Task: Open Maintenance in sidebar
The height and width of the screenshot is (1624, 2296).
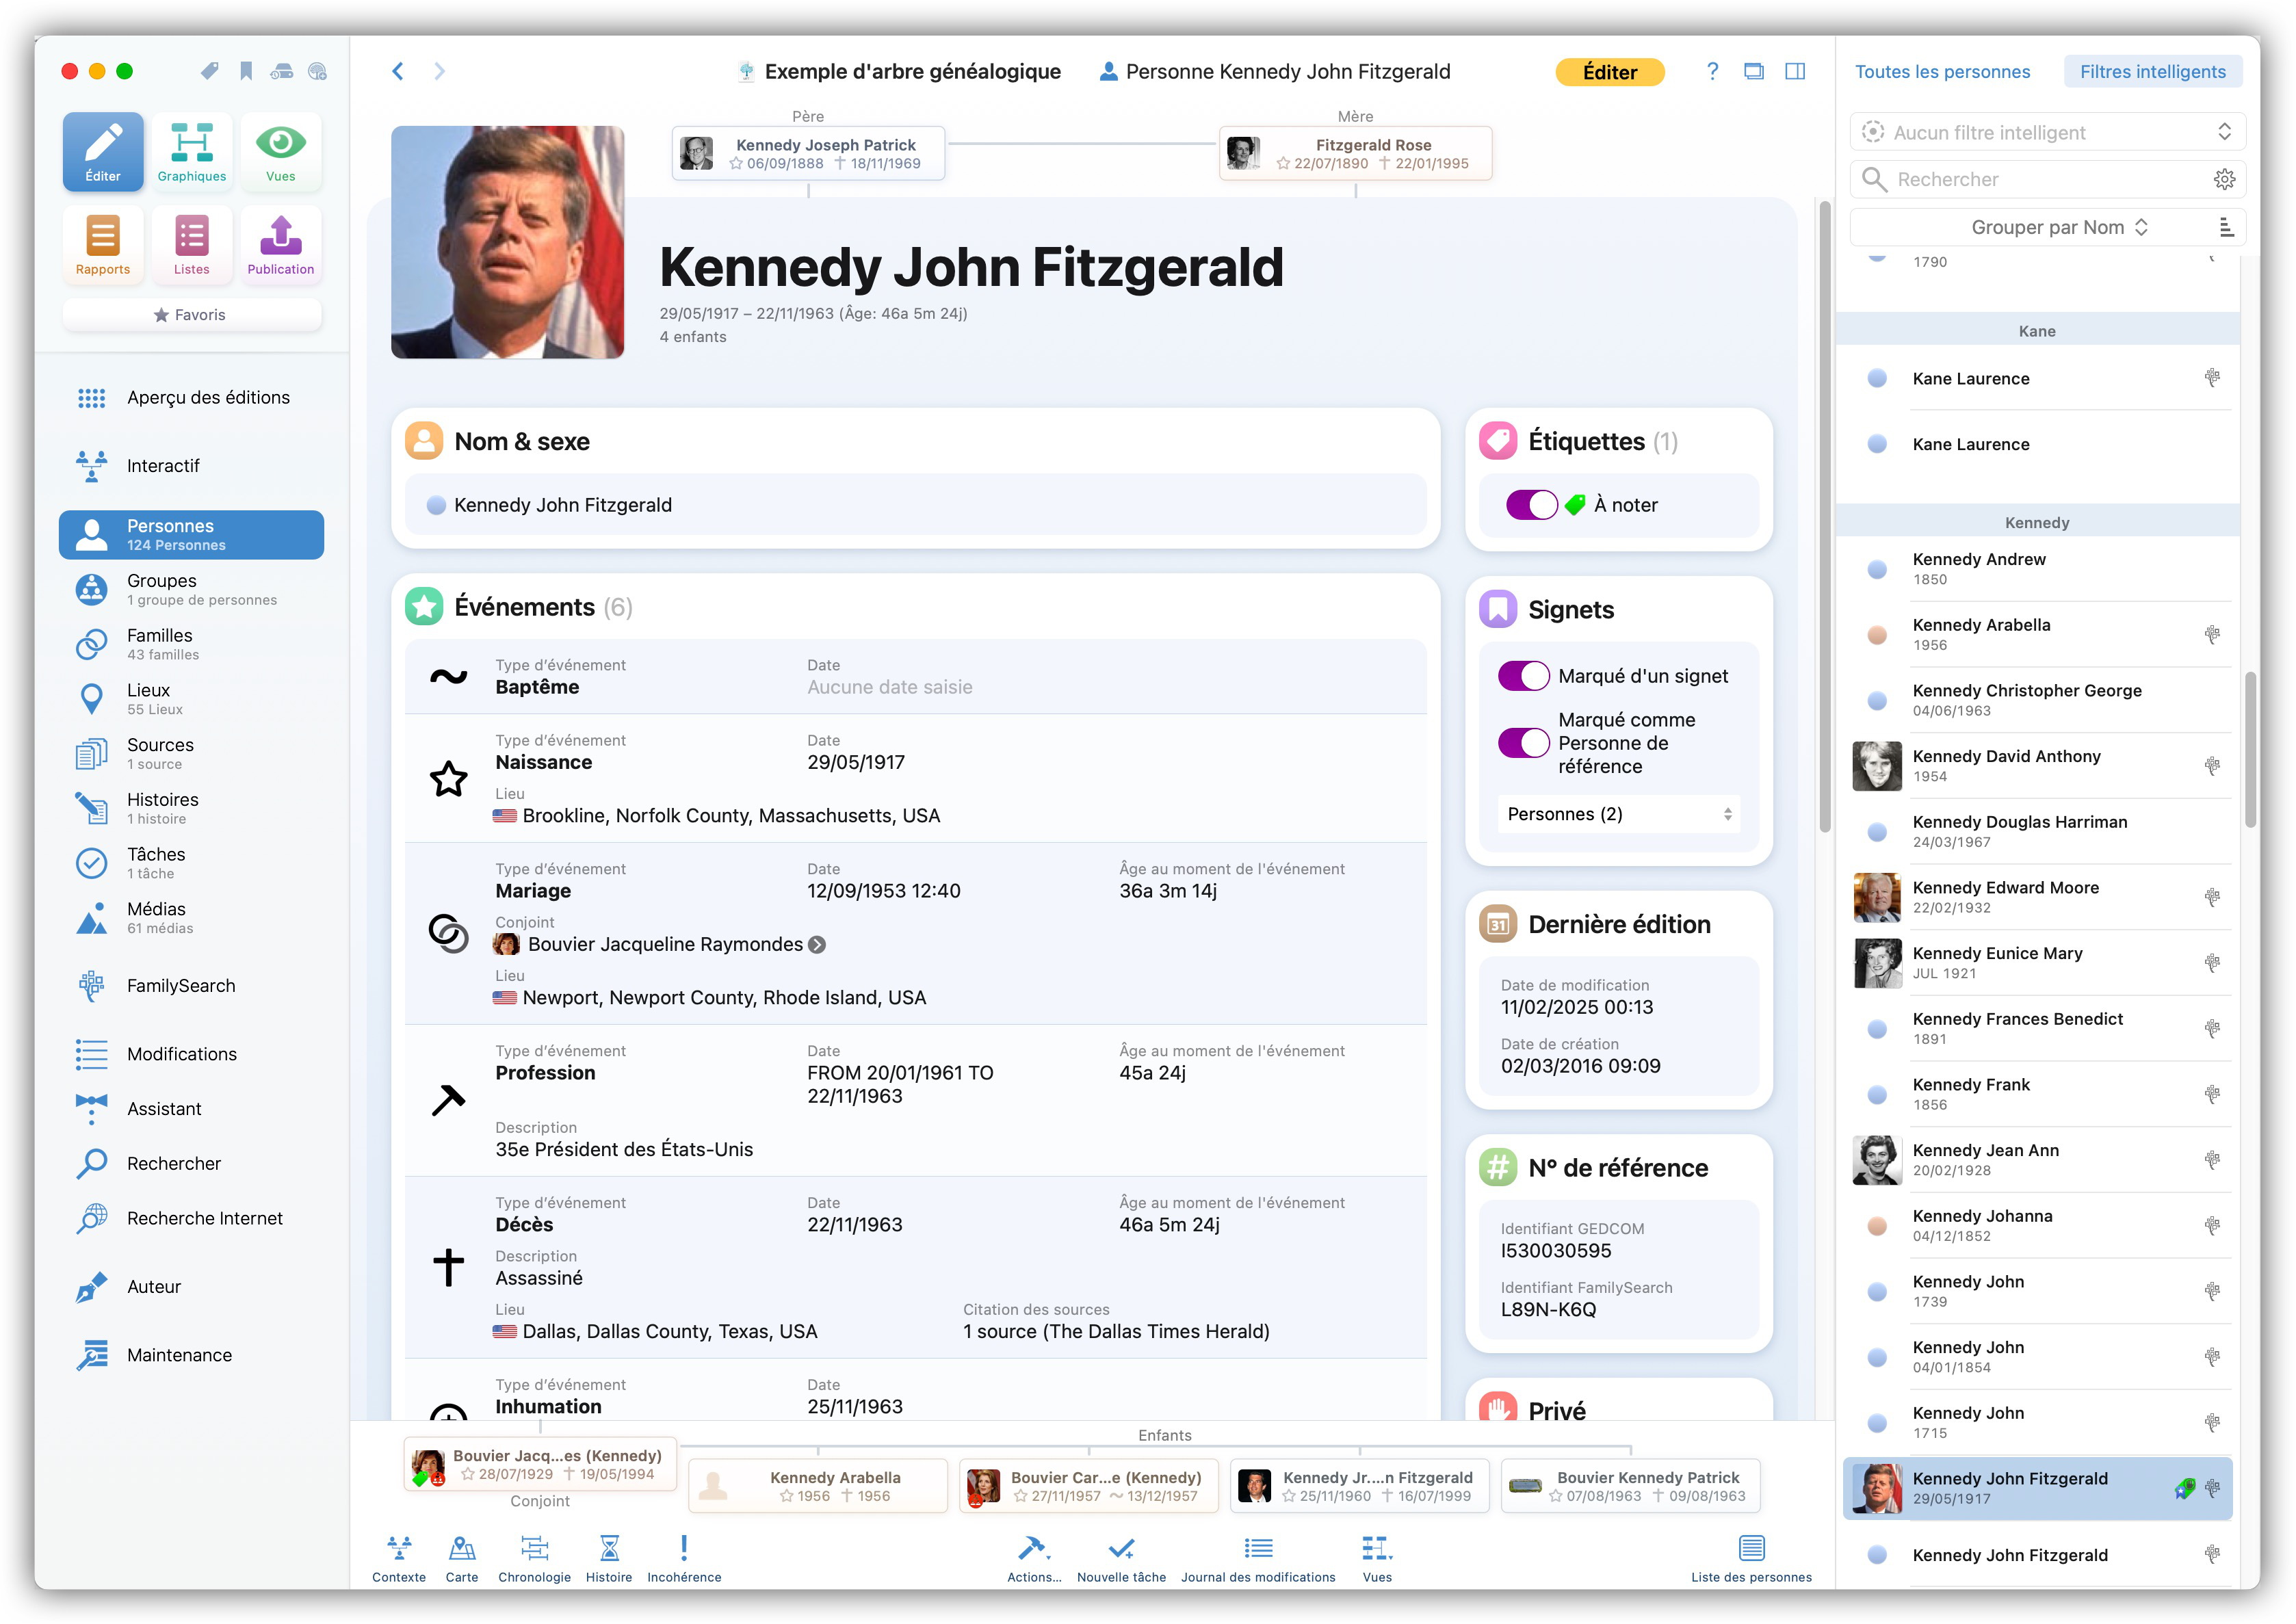Action: point(191,1355)
